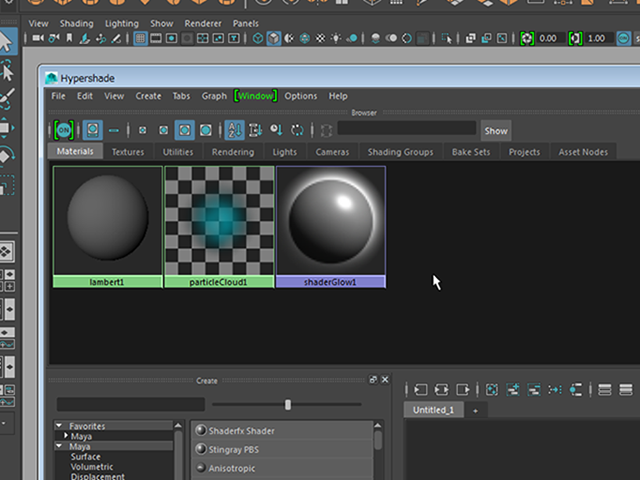Screen dimensions: 640x480
Task: Open the camera Bookmarks icon
Action: click(x=69, y=38)
